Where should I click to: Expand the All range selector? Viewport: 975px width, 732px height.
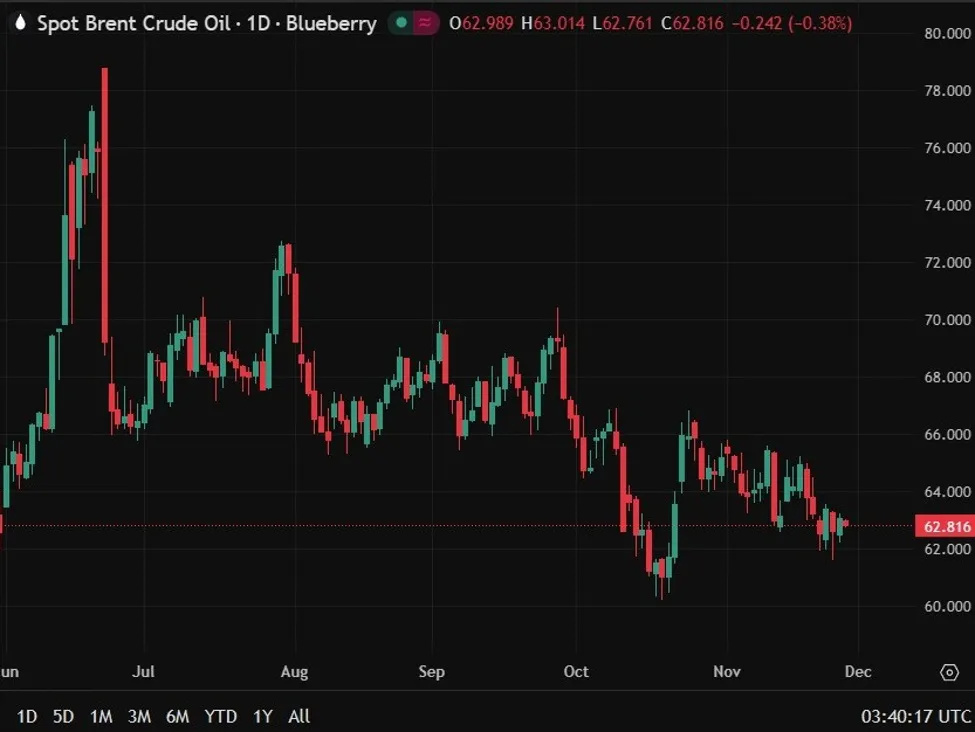[298, 716]
